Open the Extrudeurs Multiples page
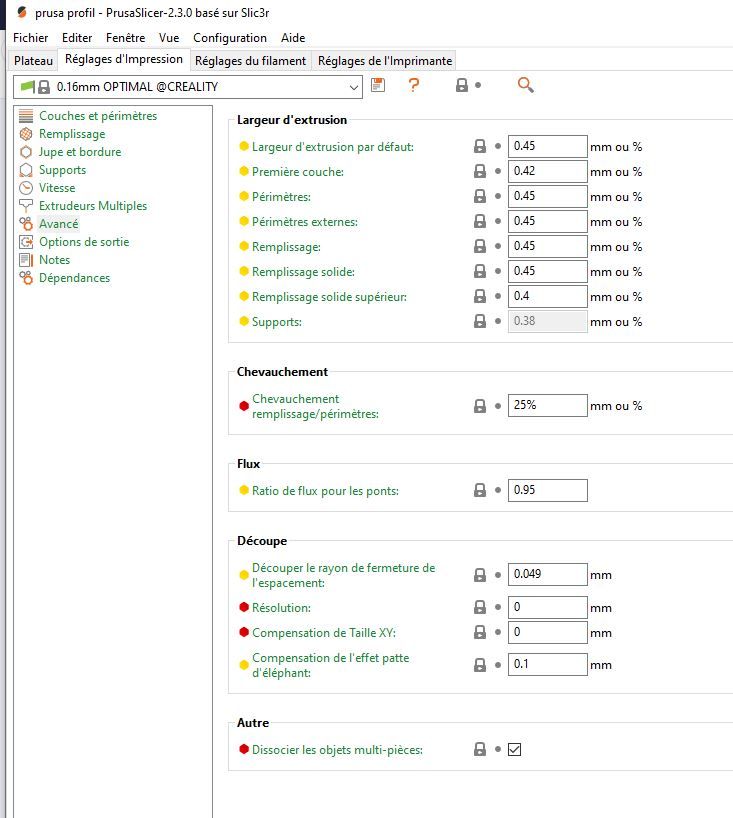Viewport: 733px width, 818px height. (93, 206)
